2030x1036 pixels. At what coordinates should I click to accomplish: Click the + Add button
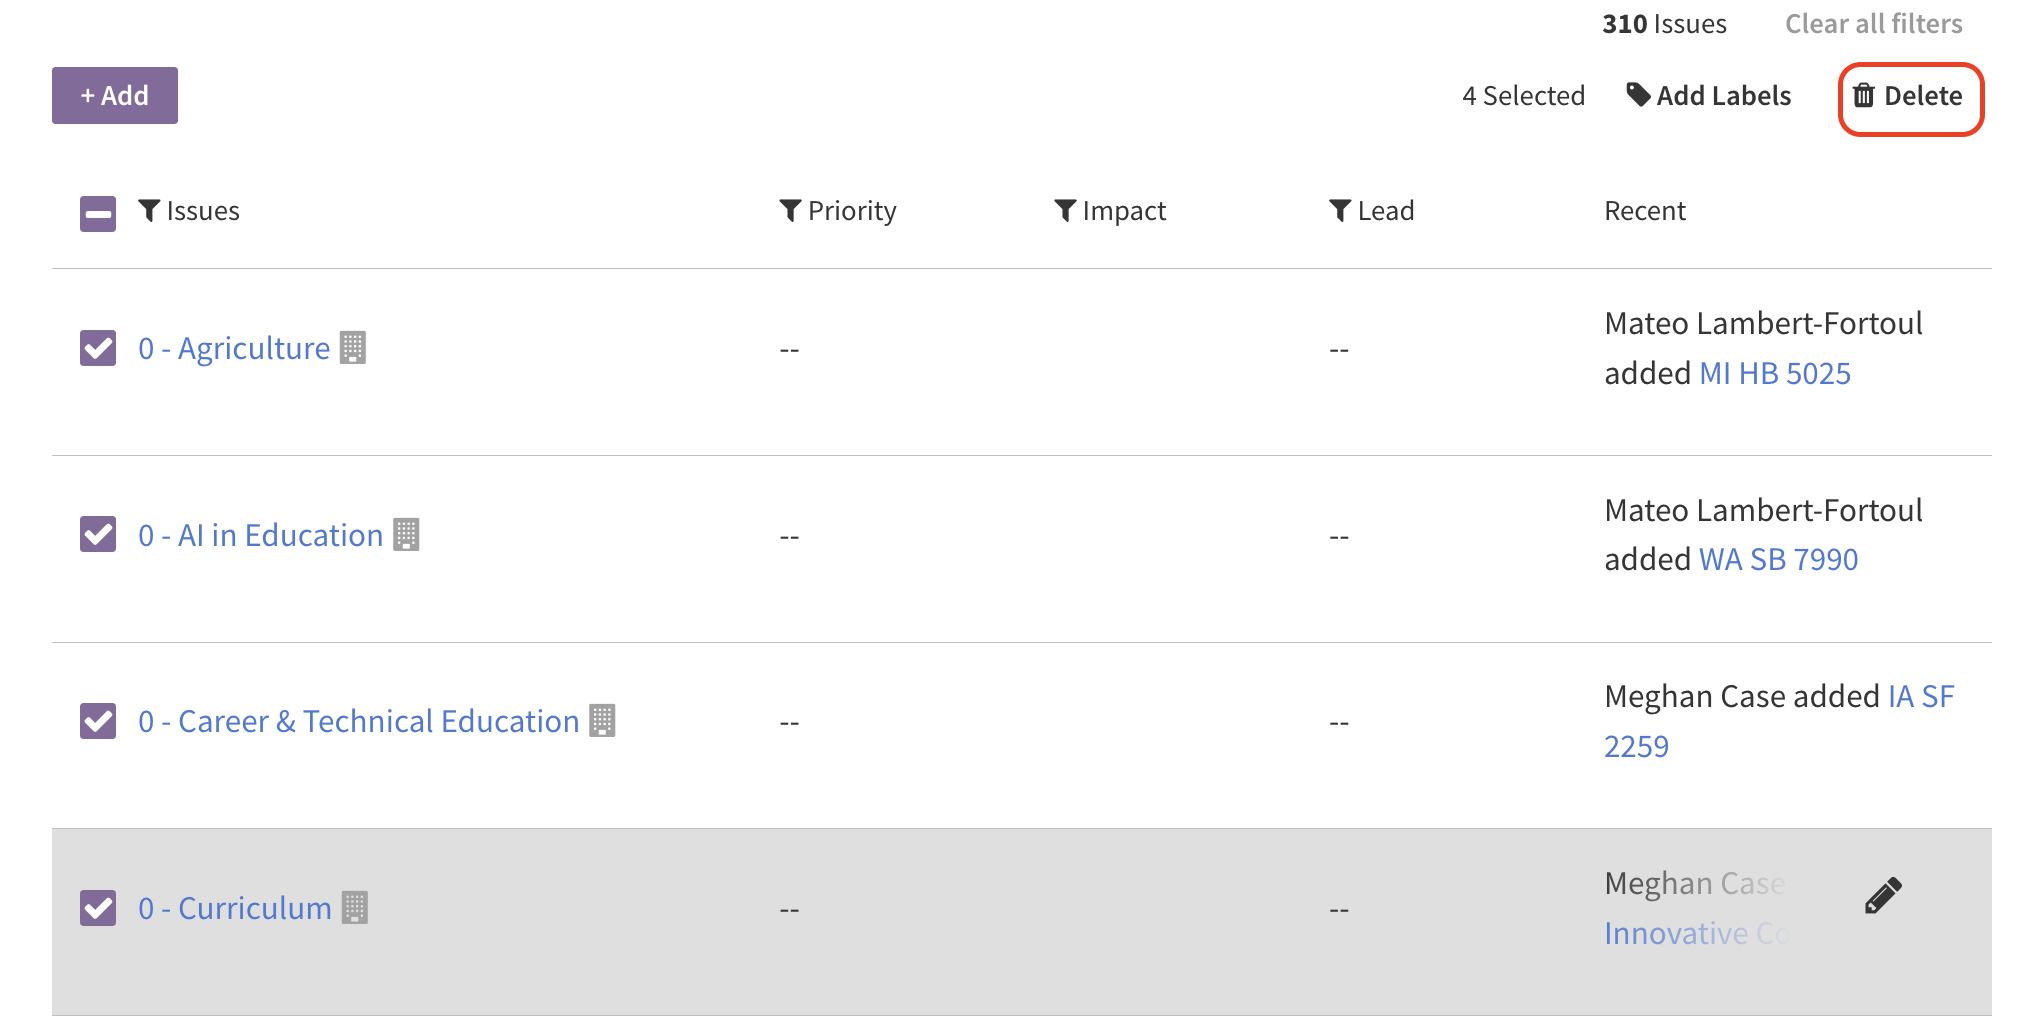[115, 96]
